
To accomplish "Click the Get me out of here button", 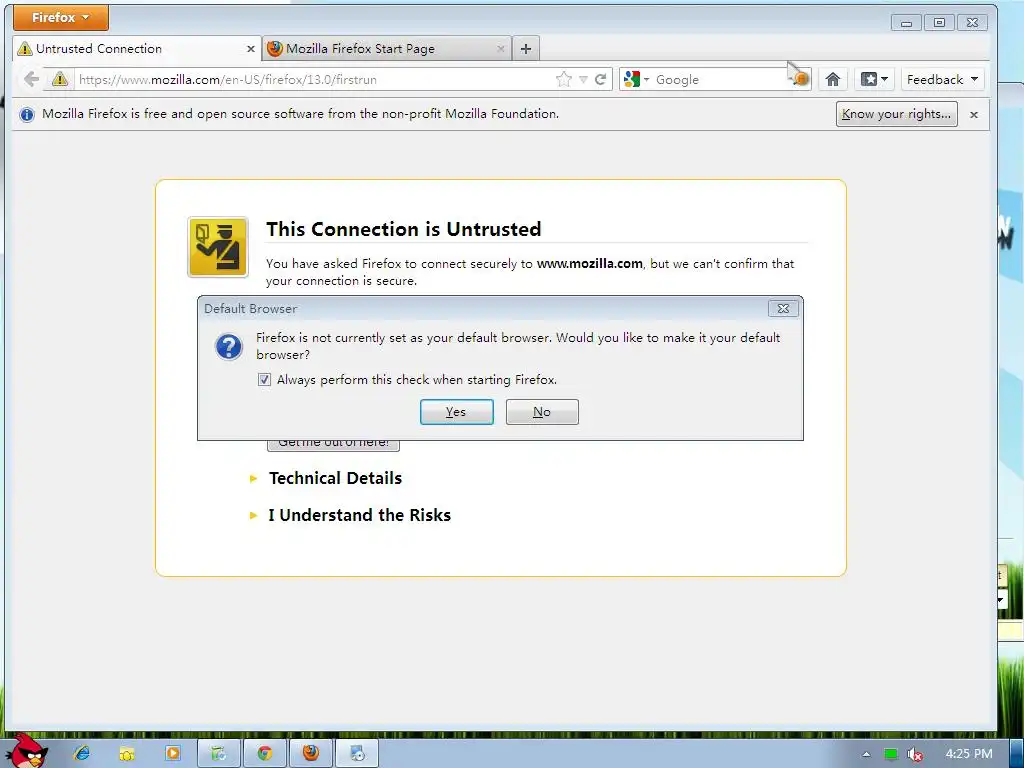I will pyautogui.click(x=333, y=445).
